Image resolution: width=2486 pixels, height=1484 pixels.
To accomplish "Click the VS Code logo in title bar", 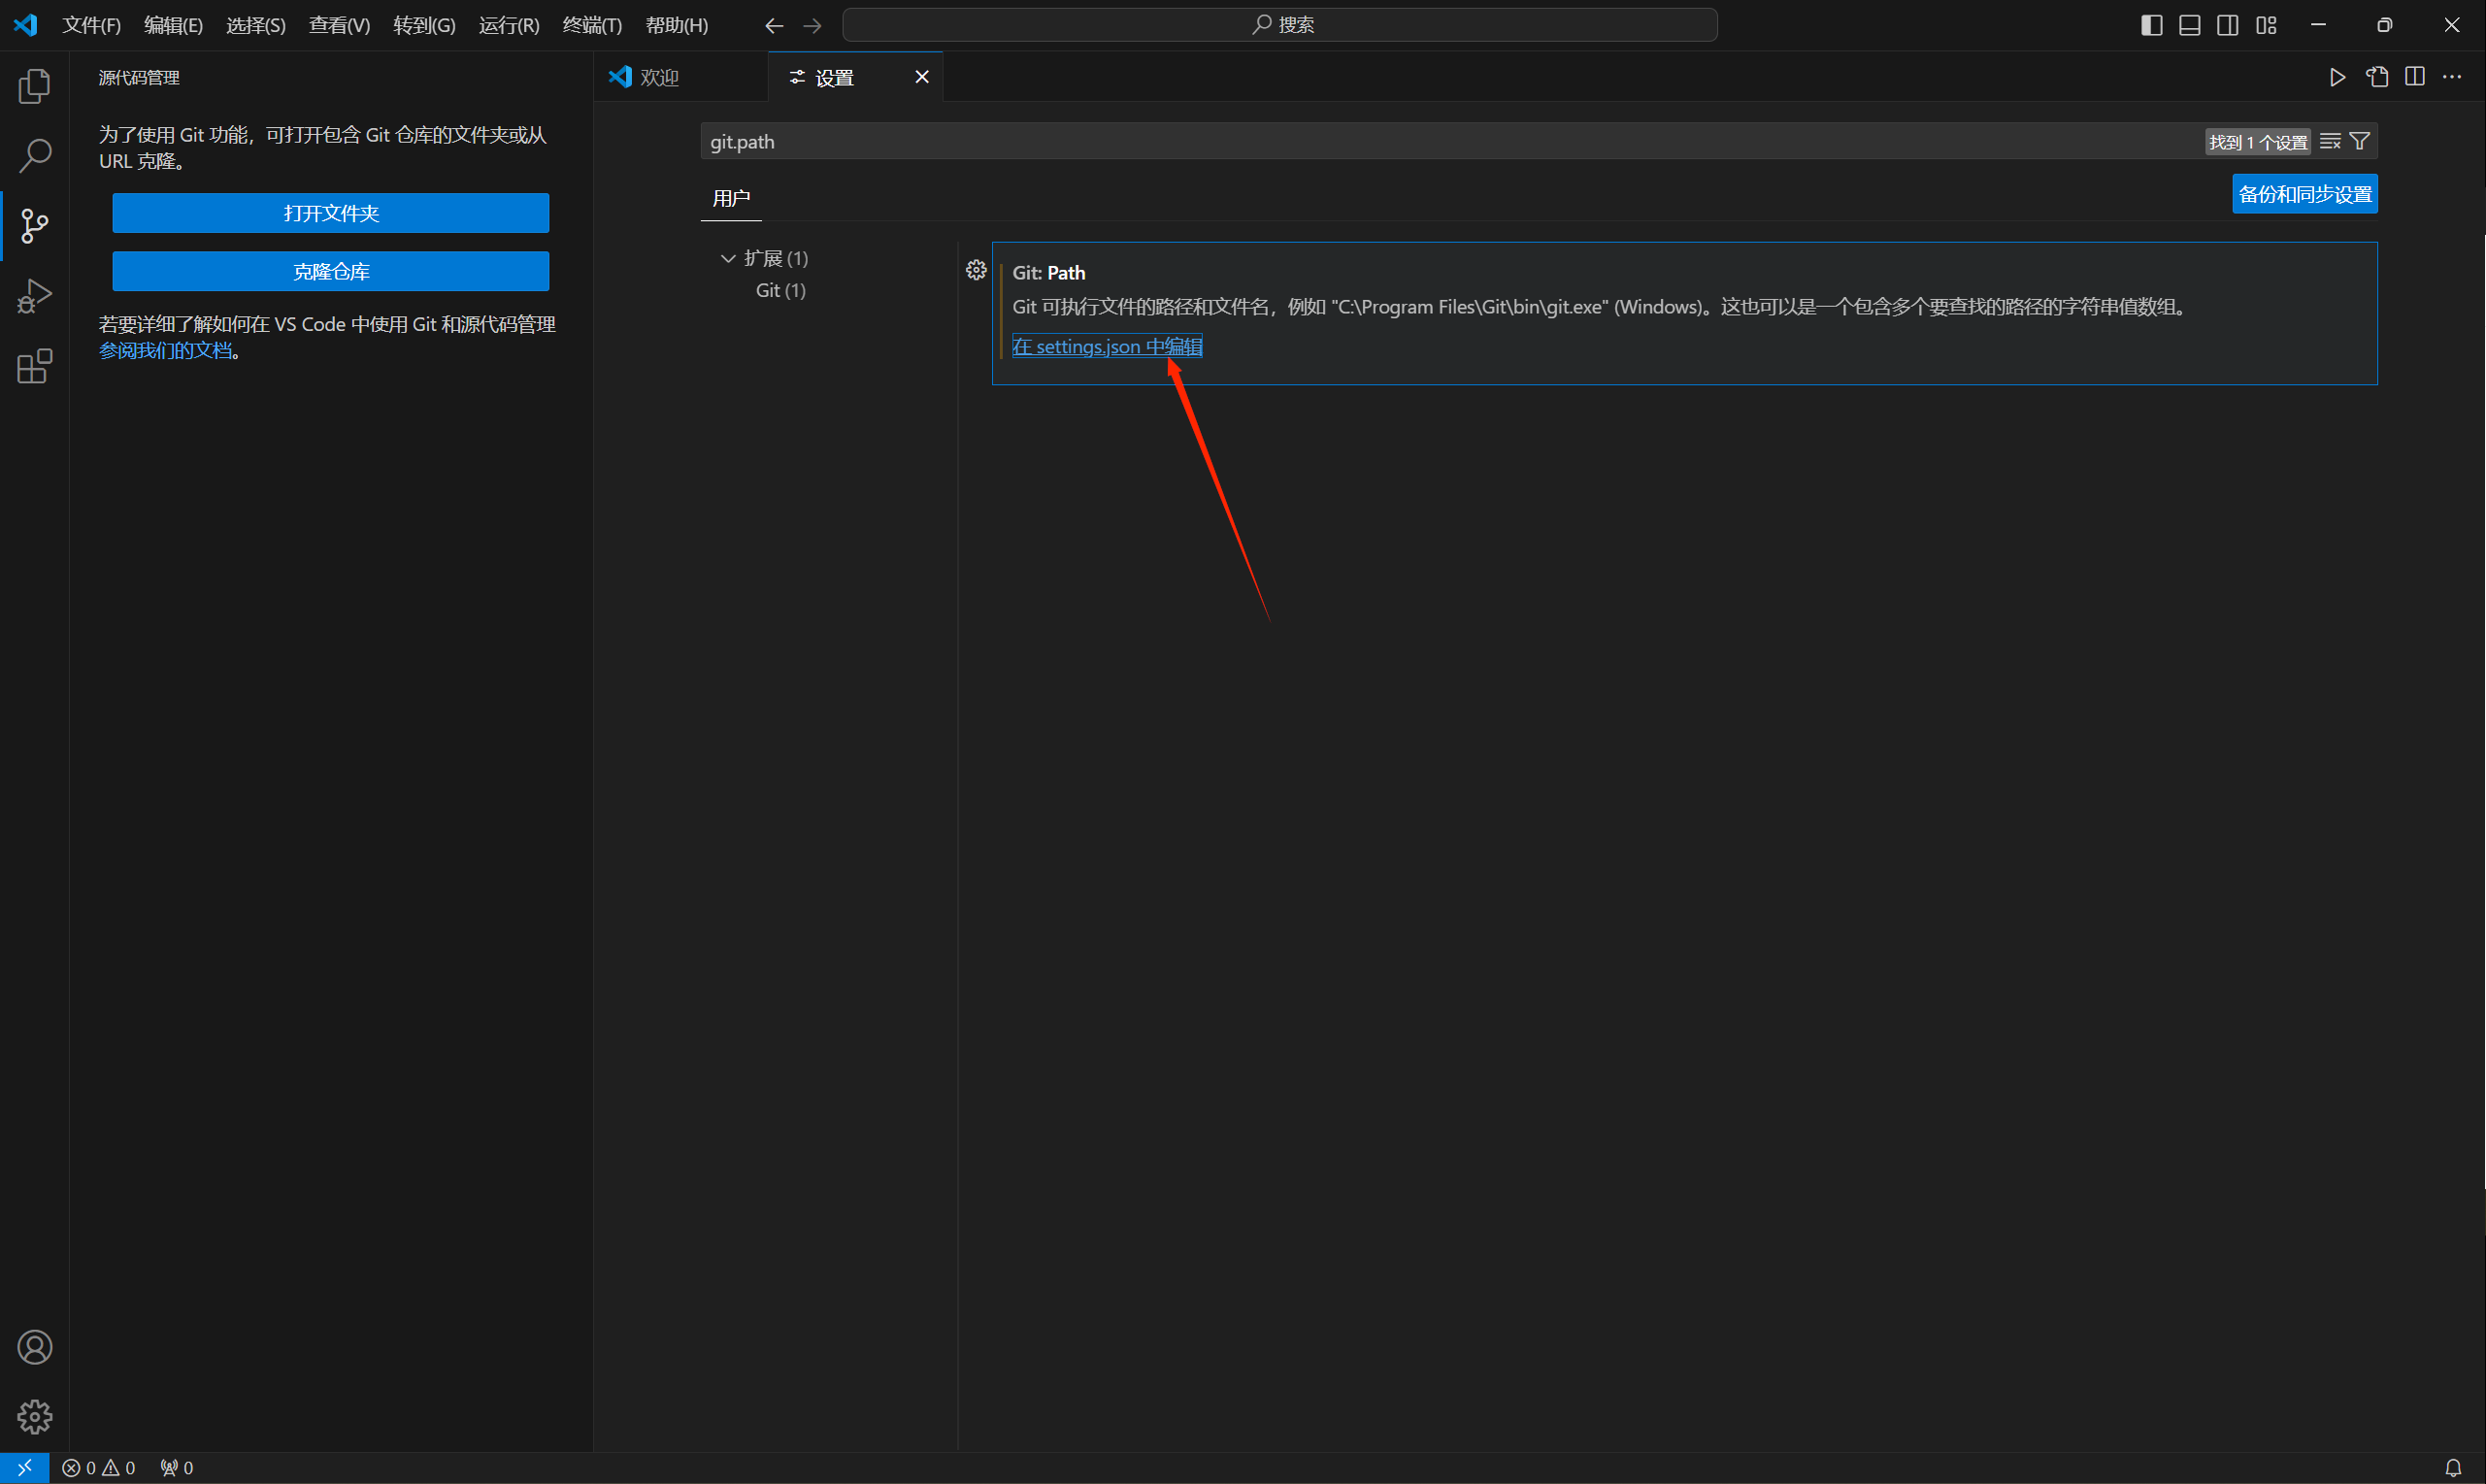I will point(25,25).
